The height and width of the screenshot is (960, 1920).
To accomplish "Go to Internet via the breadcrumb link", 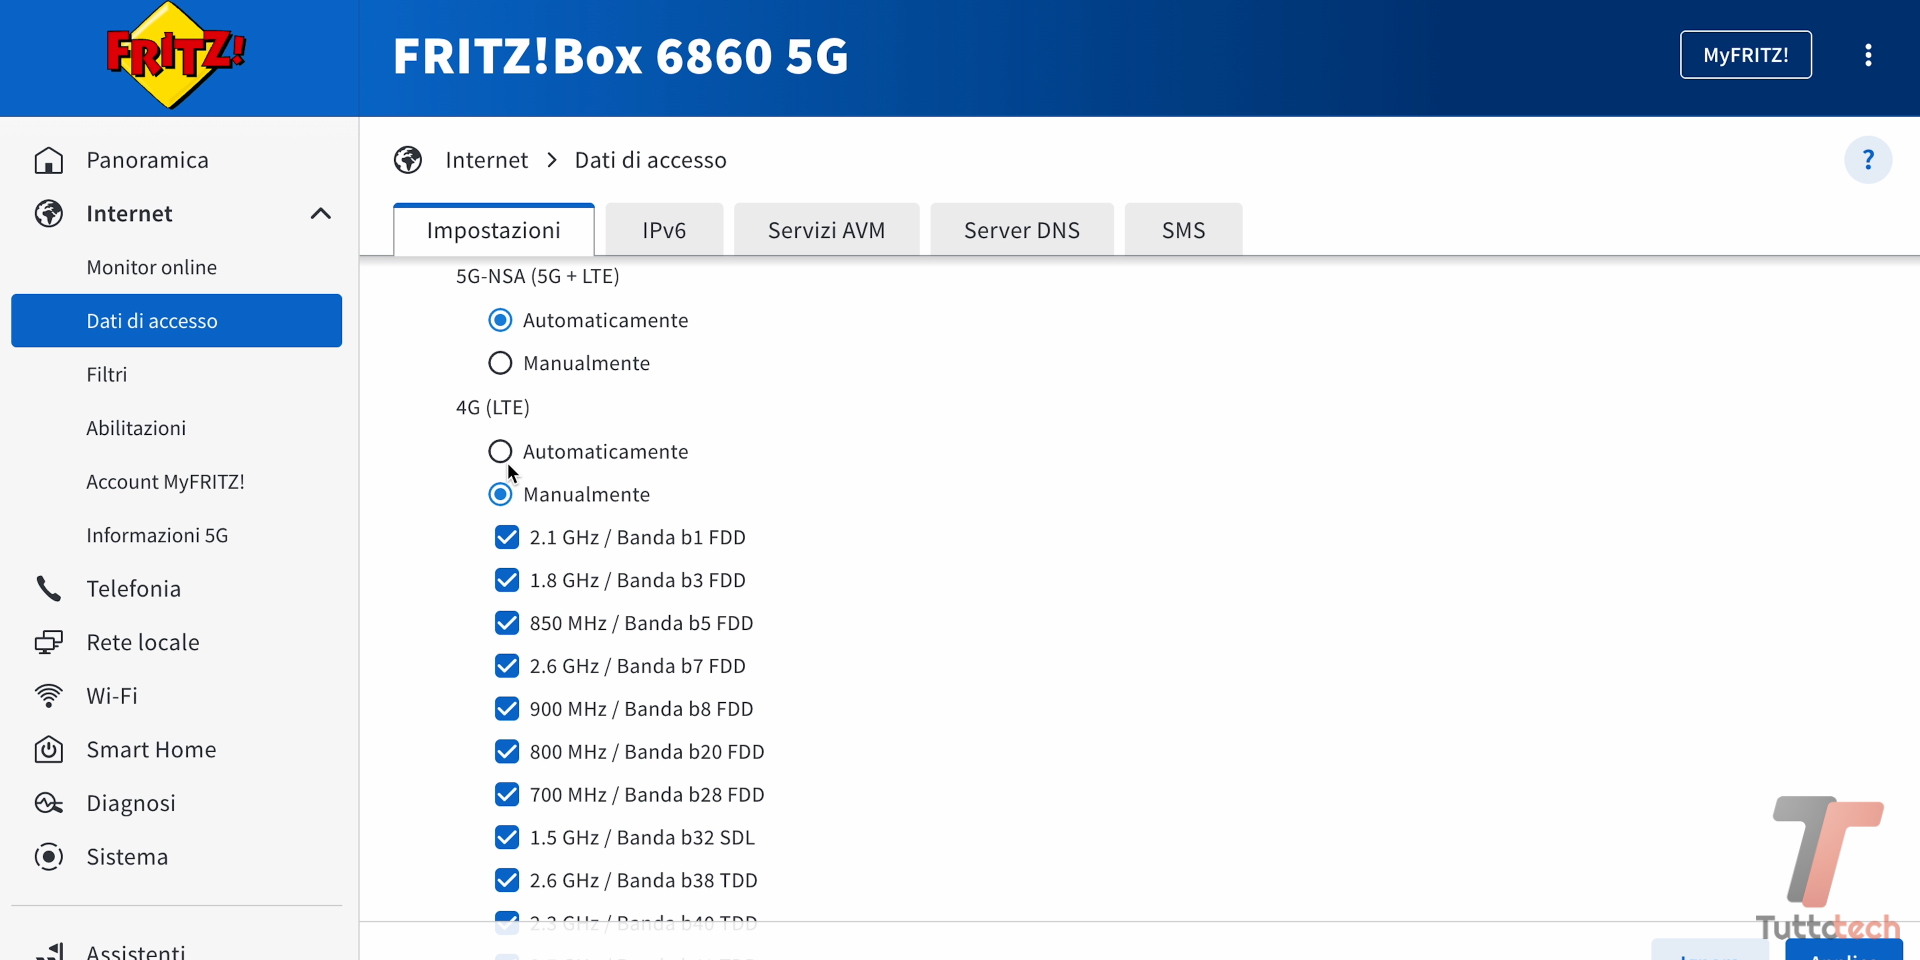I will 486,159.
